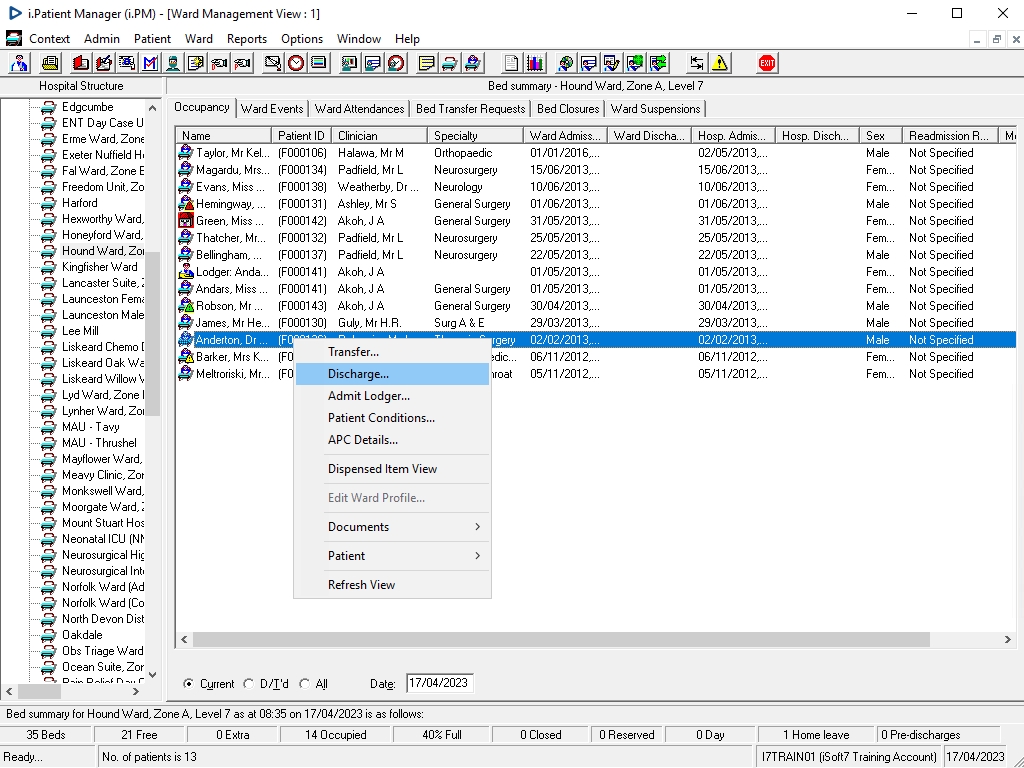1024x768 pixels.
Task: Click the table scroll-right arrow
Action: [1008, 639]
